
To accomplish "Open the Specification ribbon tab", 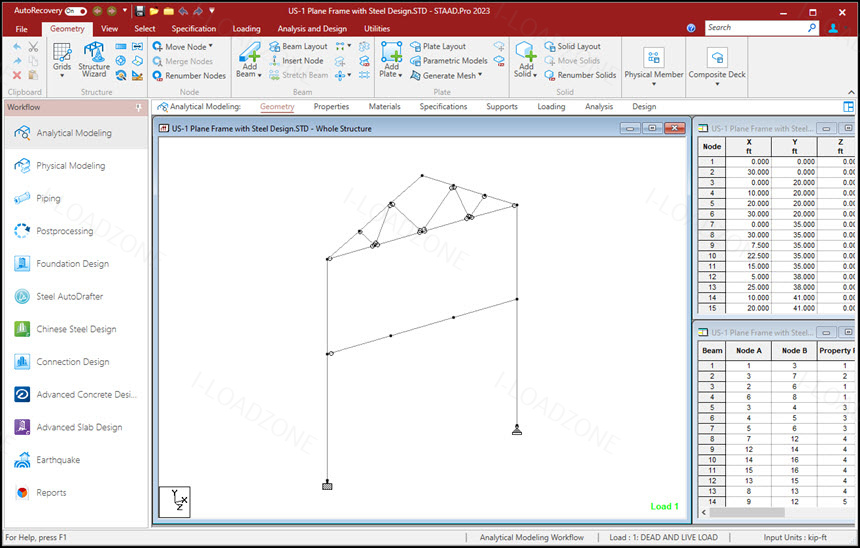I will [x=194, y=29].
